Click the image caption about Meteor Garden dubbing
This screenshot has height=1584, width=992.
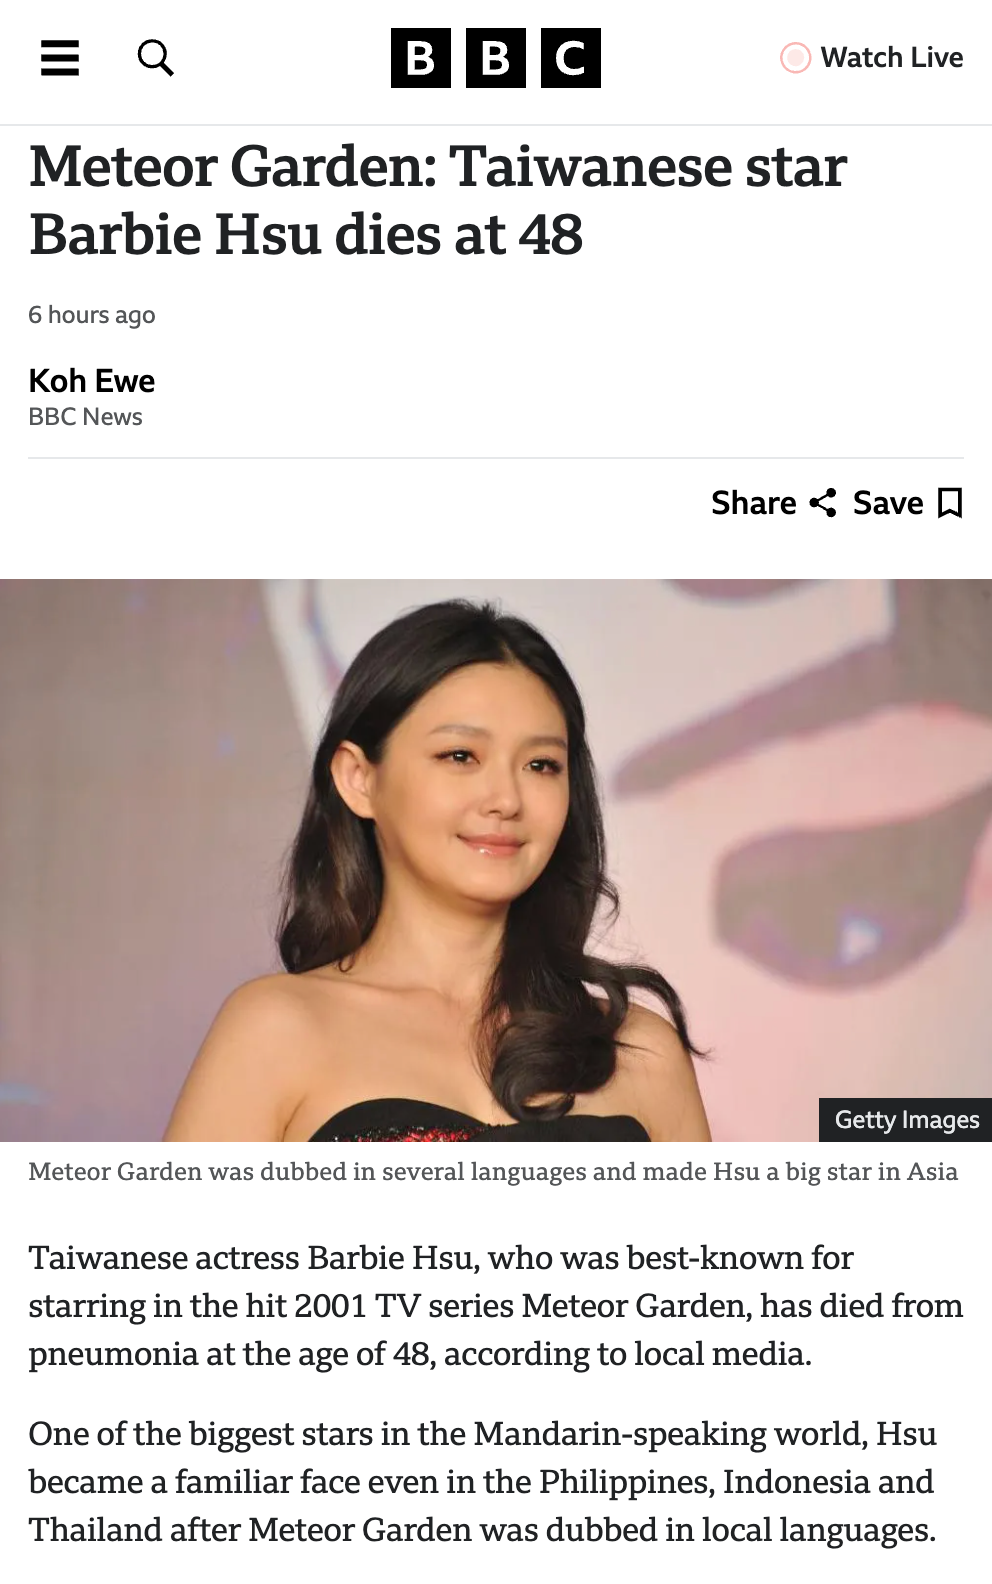click(493, 1171)
